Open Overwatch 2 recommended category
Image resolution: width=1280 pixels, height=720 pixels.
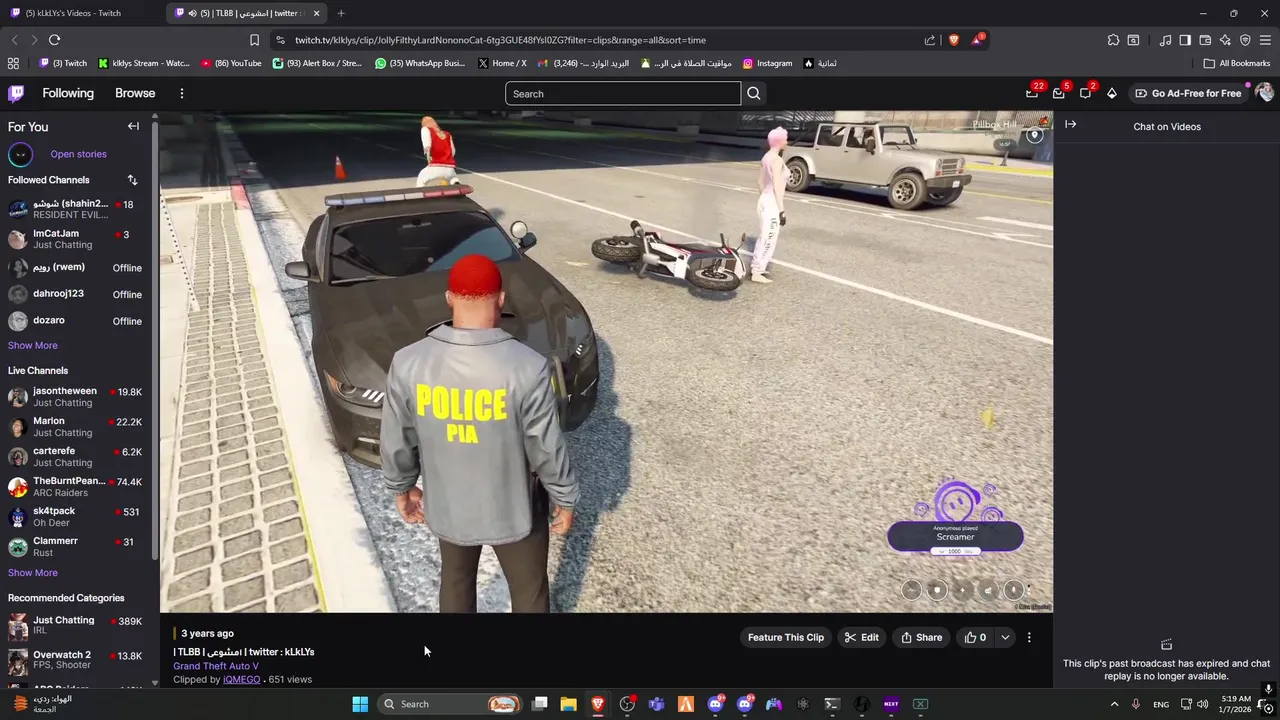pos(77,660)
